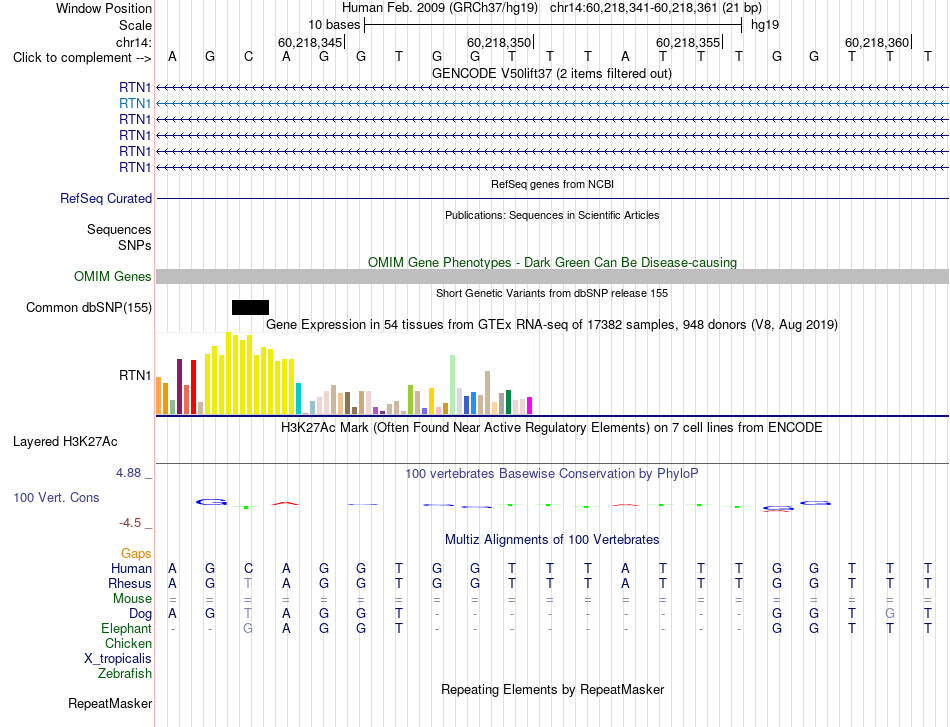Click the 60,218,355 position marker

[x=688, y=42]
